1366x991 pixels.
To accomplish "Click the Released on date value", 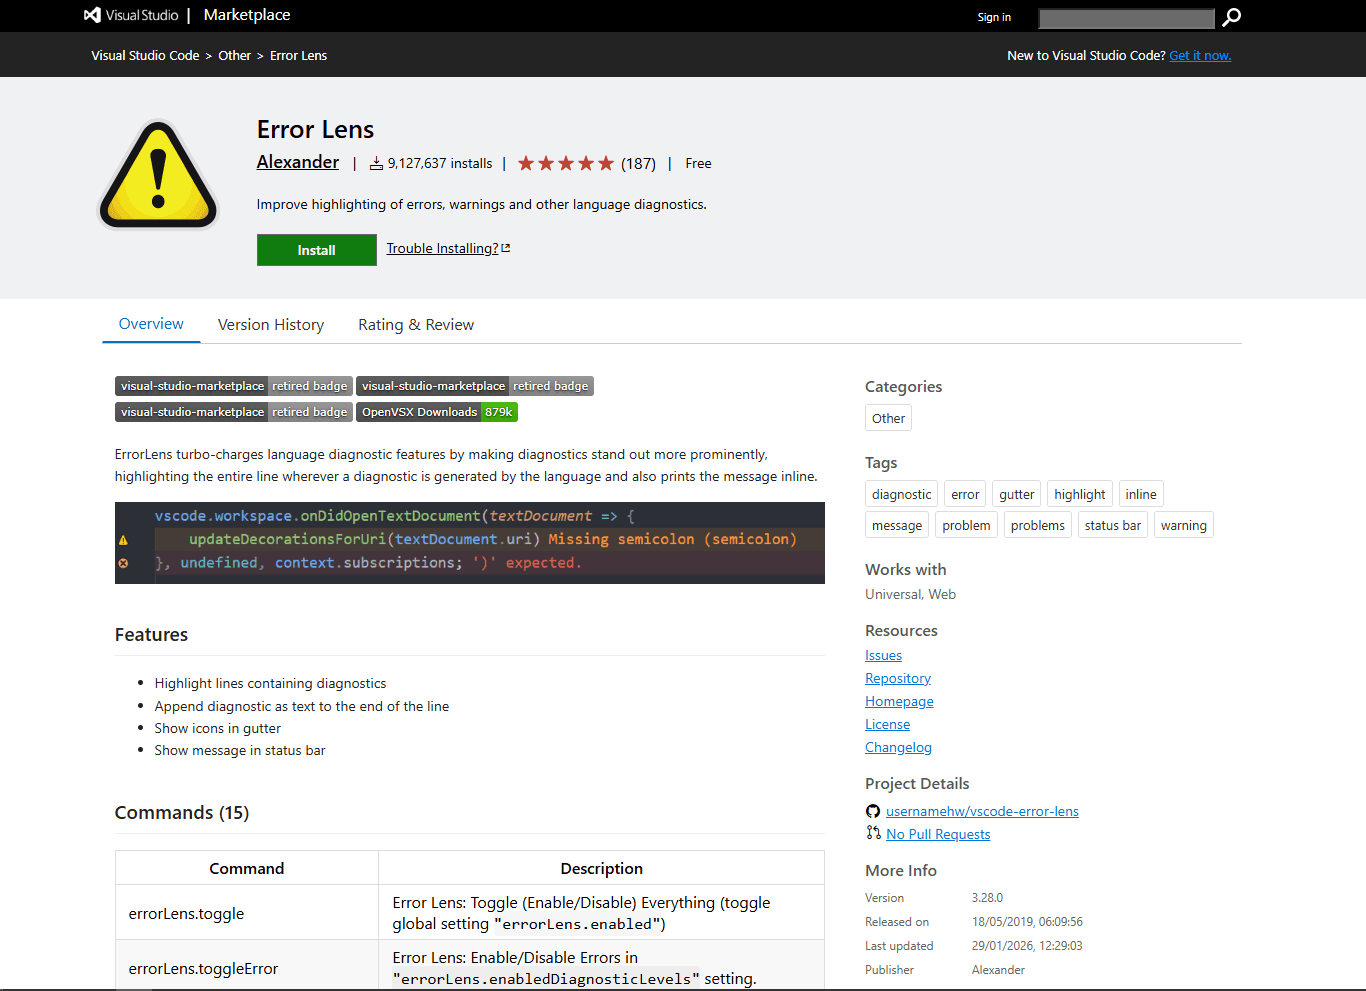I will (x=1027, y=922).
